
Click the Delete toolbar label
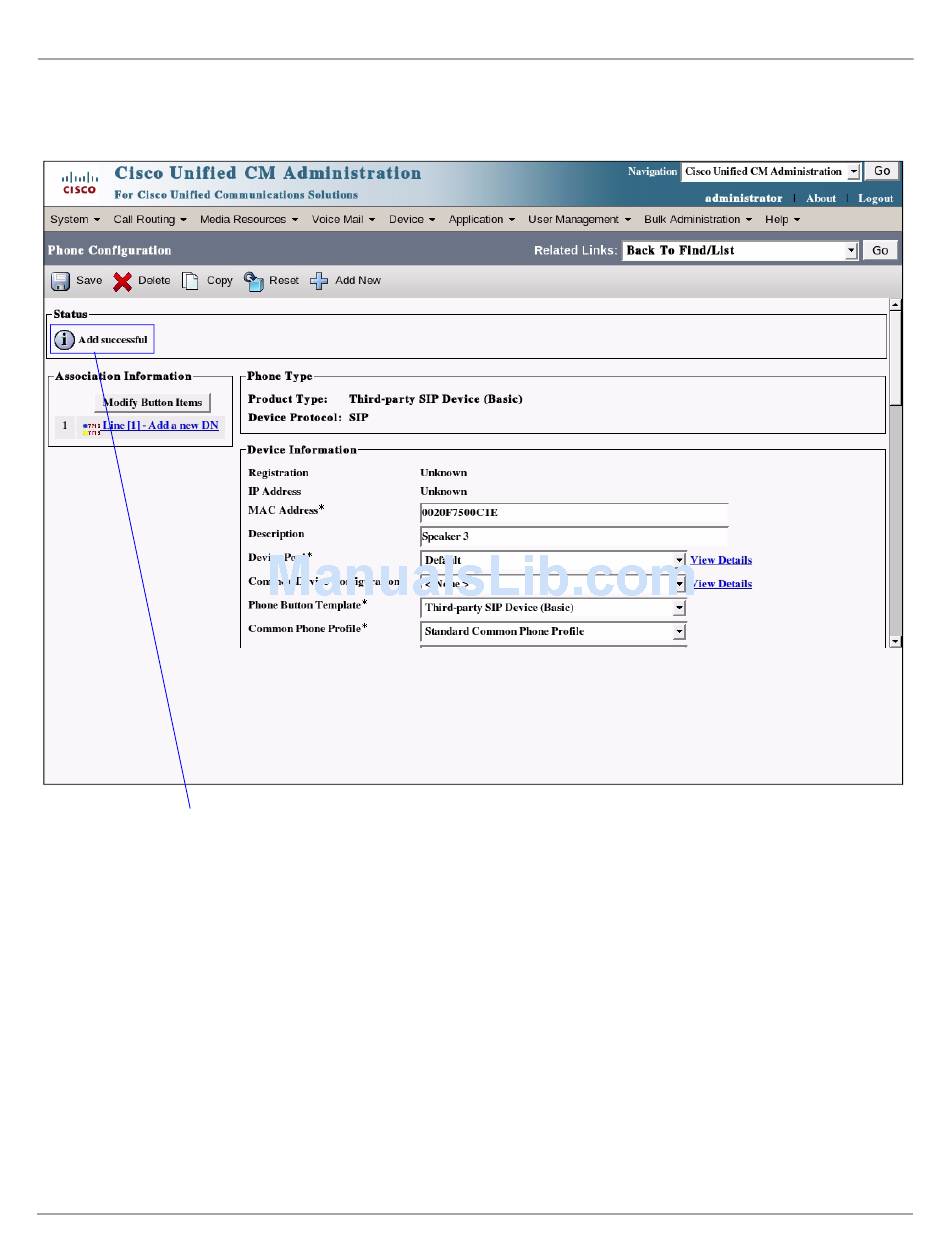[x=154, y=281]
